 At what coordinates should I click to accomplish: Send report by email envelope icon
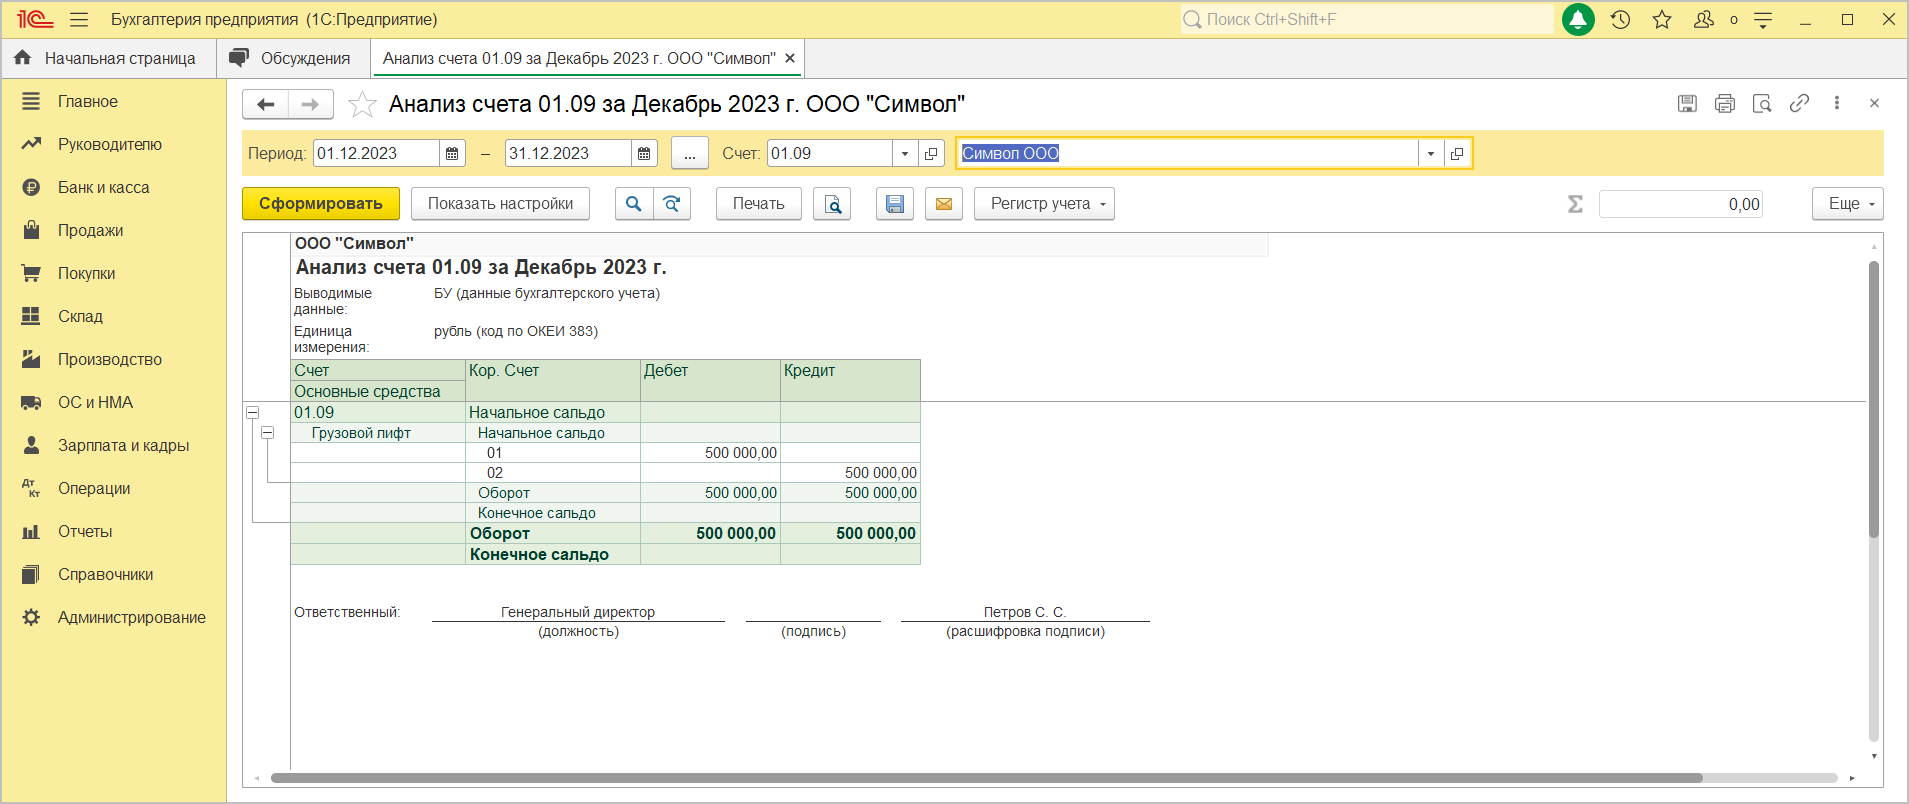(x=943, y=204)
